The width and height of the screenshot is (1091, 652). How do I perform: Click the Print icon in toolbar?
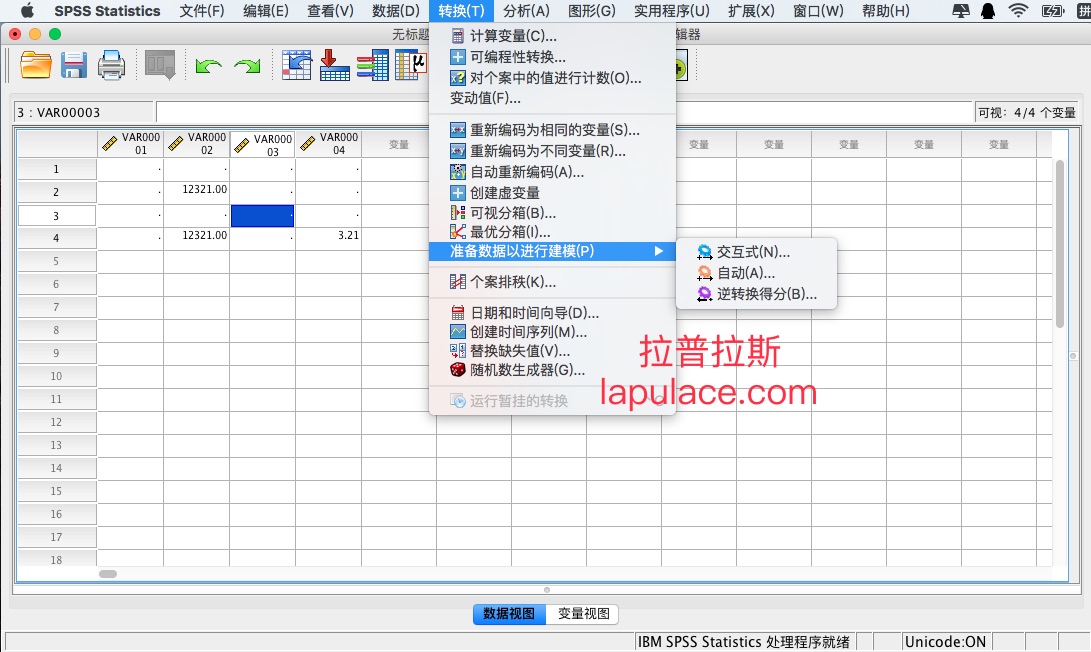point(111,65)
